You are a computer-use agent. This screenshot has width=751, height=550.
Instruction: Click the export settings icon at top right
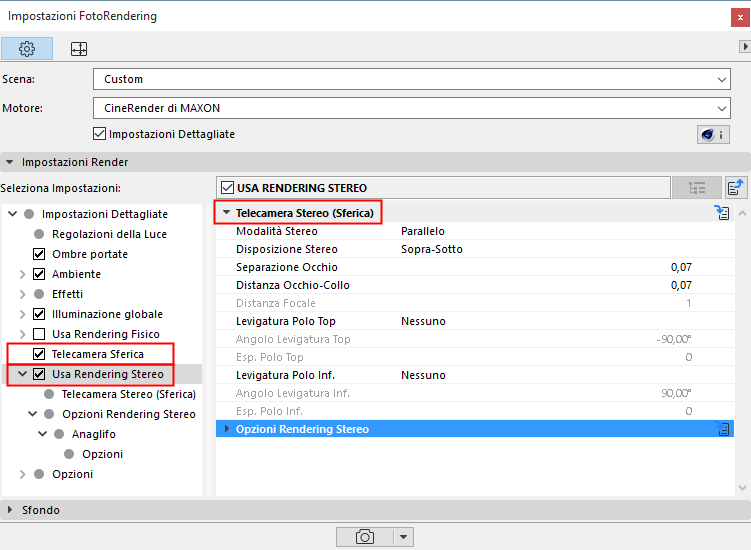click(x=735, y=187)
